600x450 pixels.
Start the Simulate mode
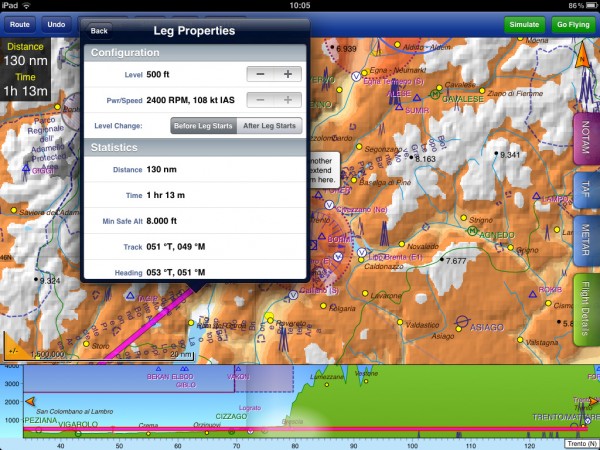[x=524, y=24]
